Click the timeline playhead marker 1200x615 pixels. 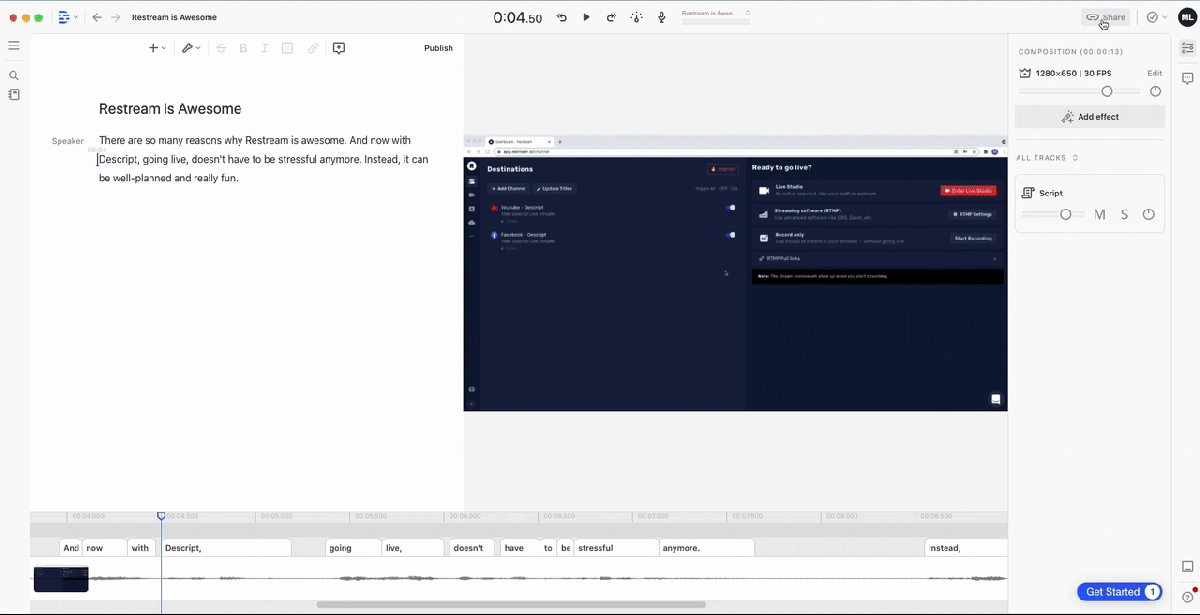pyautogui.click(x=161, y=516)
